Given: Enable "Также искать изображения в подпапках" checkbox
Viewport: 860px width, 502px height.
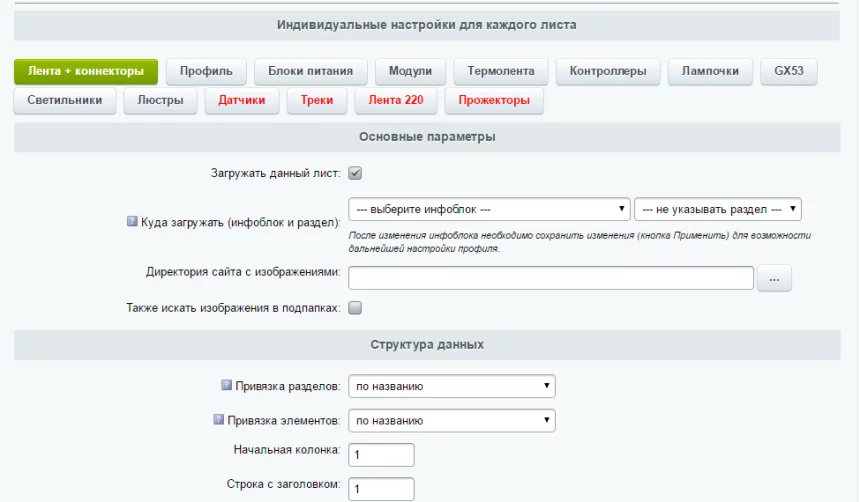Looking at the screenshot, I should pos(355,308).
